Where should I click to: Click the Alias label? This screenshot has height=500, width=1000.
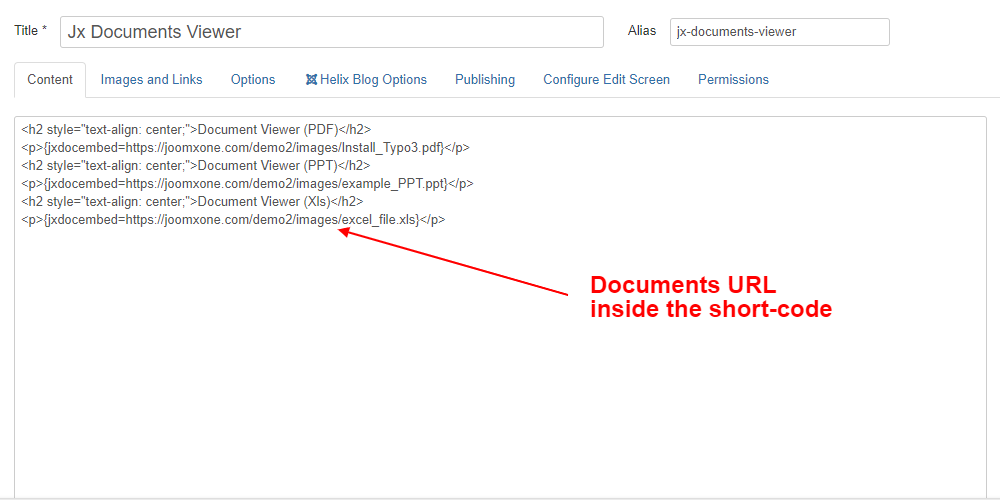(x=641, y=31)
